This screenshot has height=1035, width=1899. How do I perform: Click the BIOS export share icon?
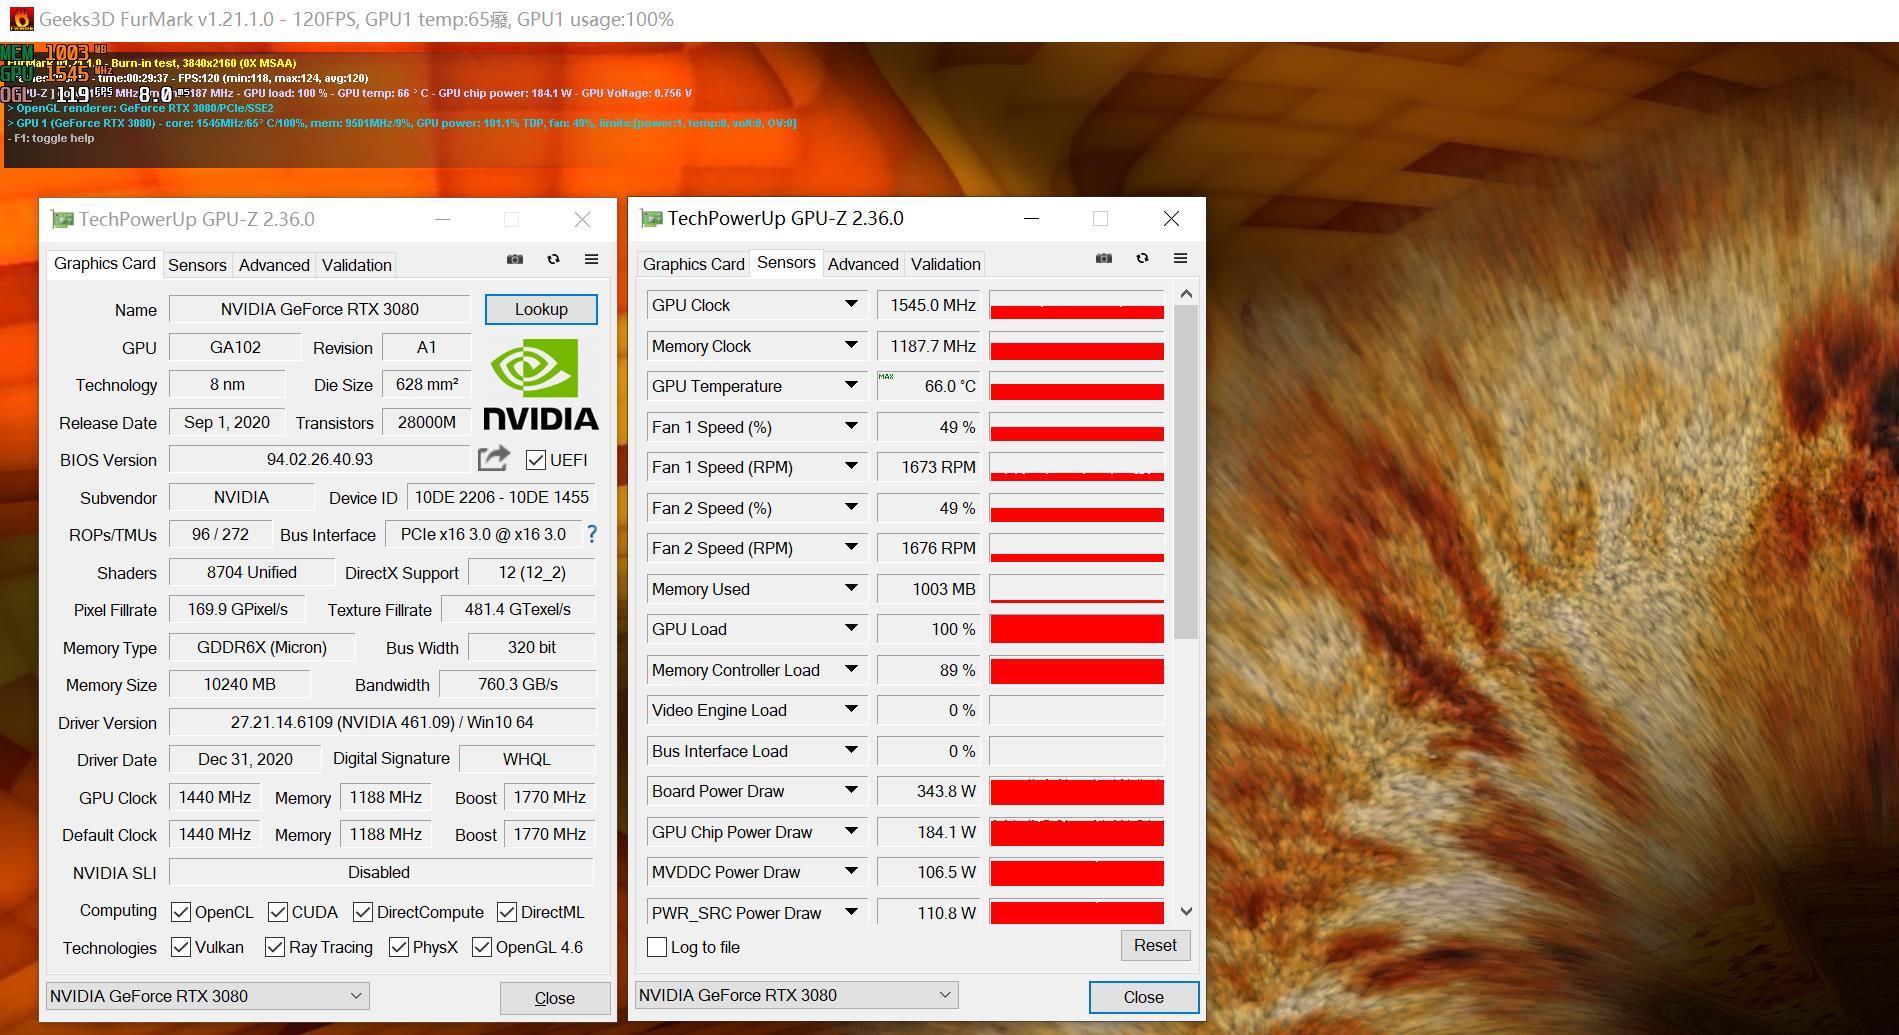pos(494,458)
